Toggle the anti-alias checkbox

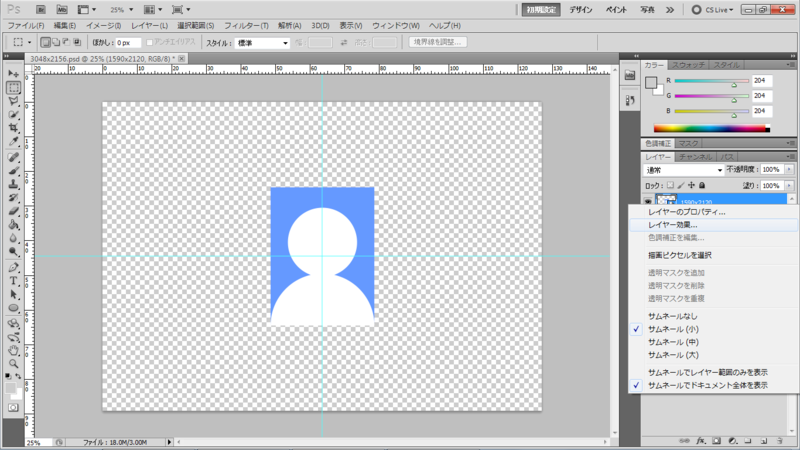point(149,43)
